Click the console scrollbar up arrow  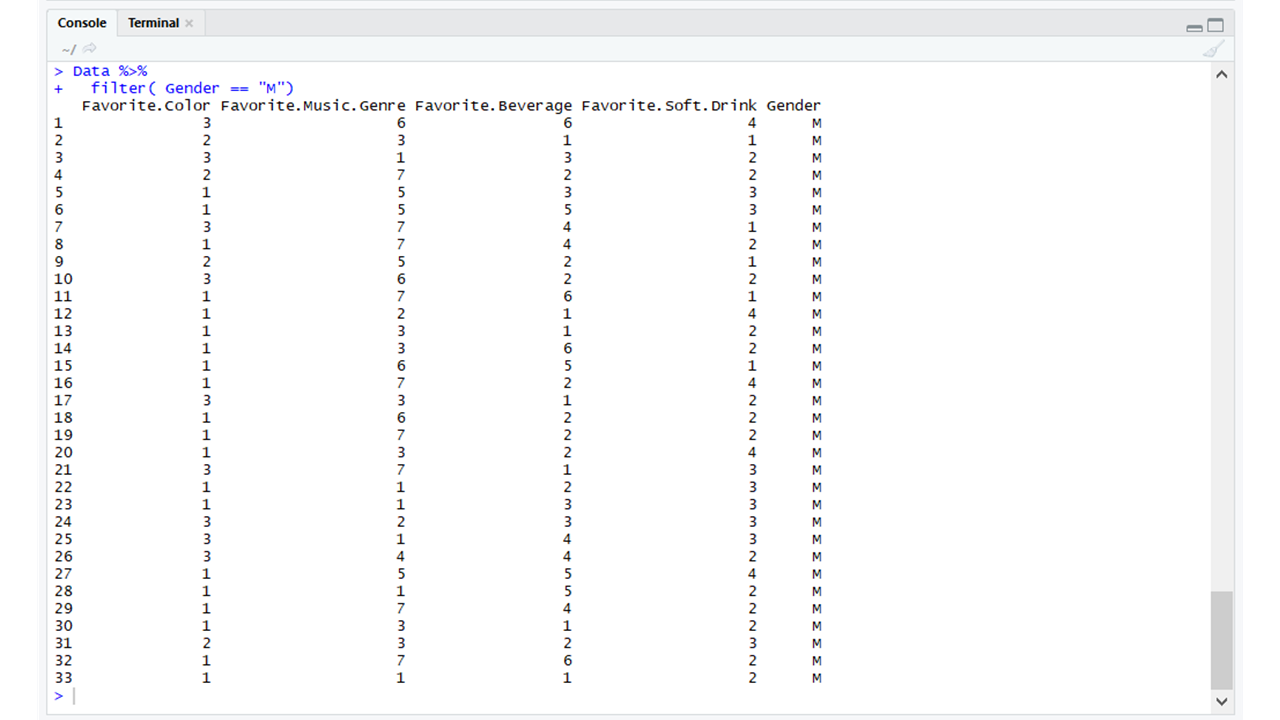(1221, 75)
